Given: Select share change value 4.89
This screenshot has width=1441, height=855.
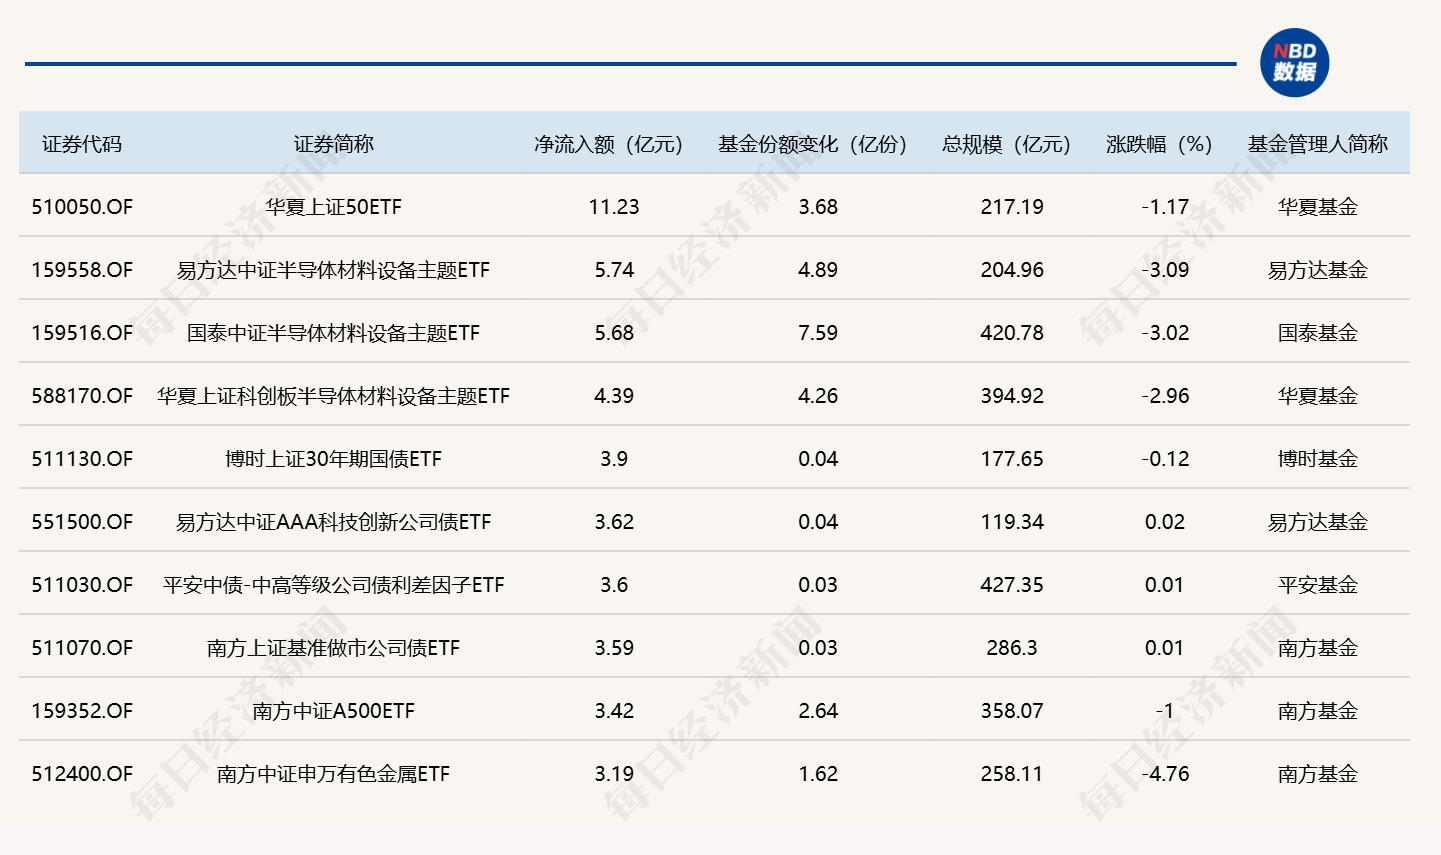Looking at the screenshot, I should [818, 270].
